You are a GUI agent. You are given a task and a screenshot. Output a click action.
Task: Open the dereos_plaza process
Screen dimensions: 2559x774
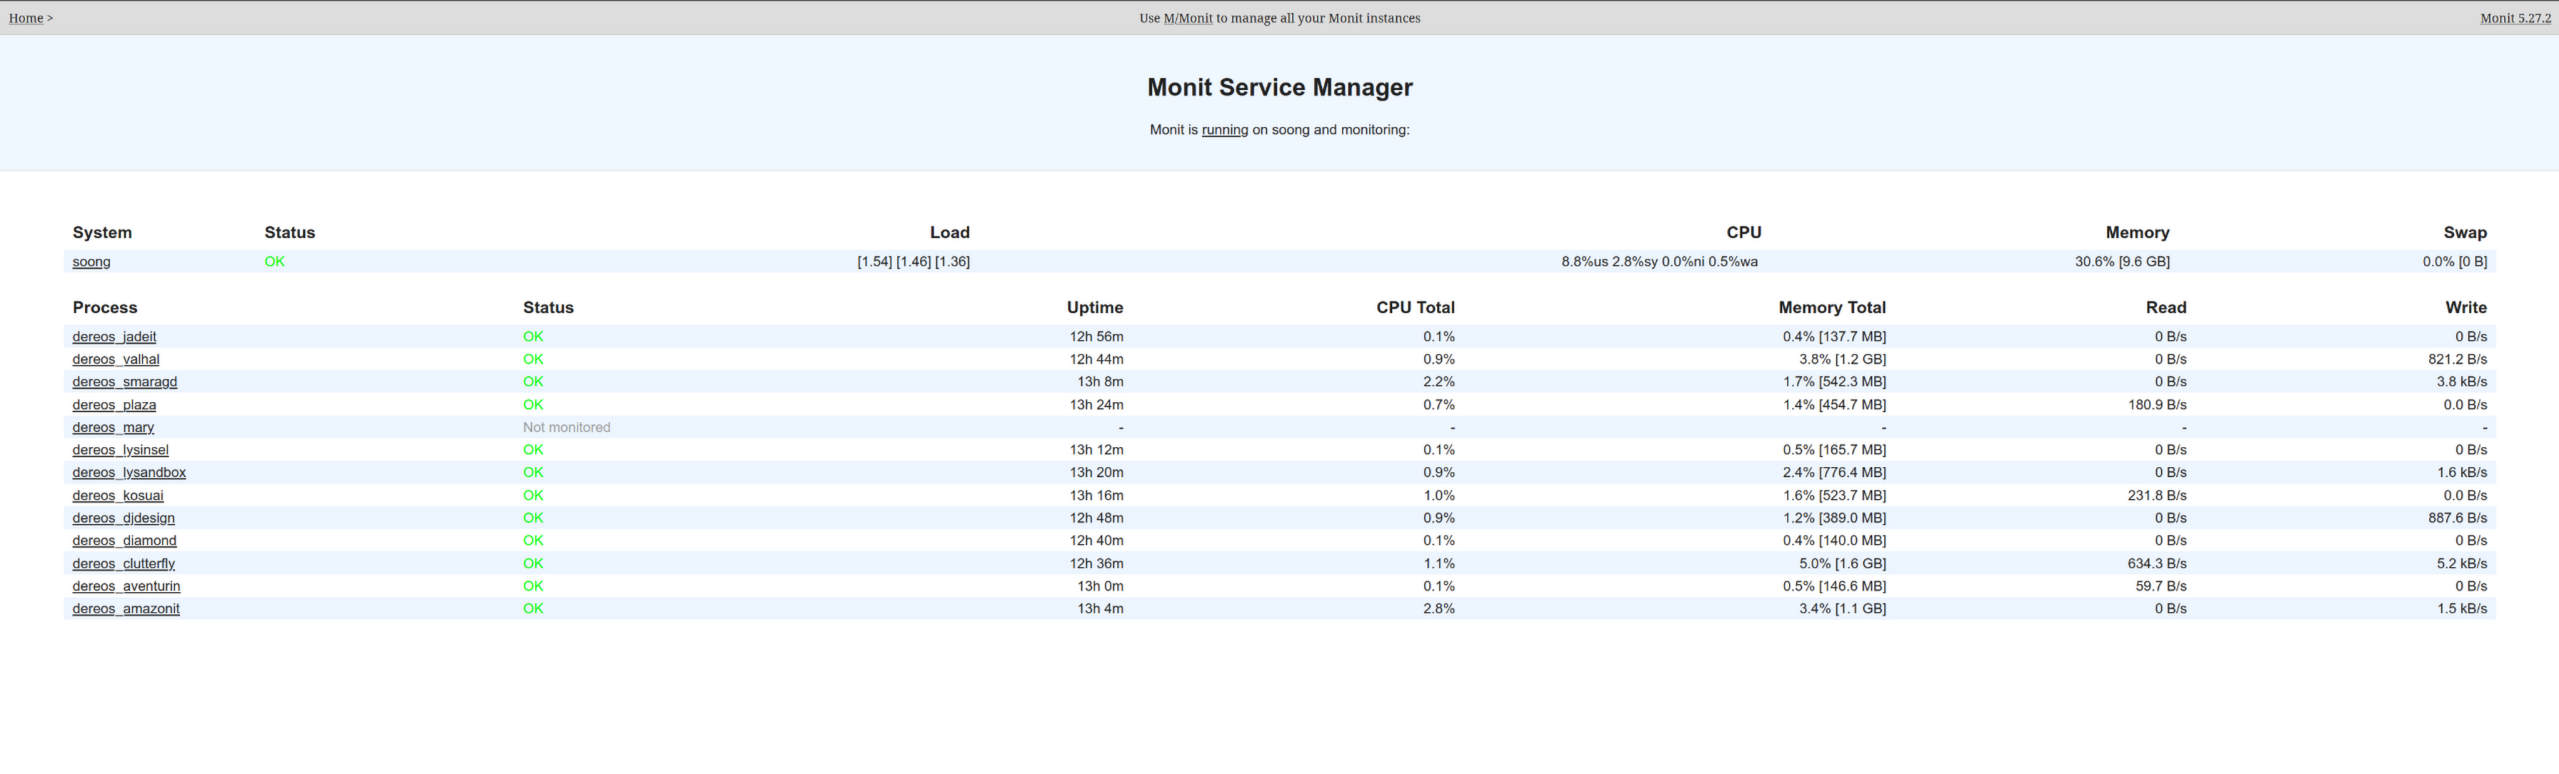click(x=114, y=405)
